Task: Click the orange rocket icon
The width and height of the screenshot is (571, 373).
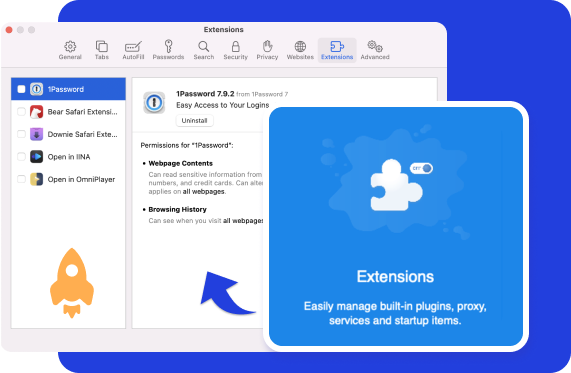Action: tap(72, 283)
